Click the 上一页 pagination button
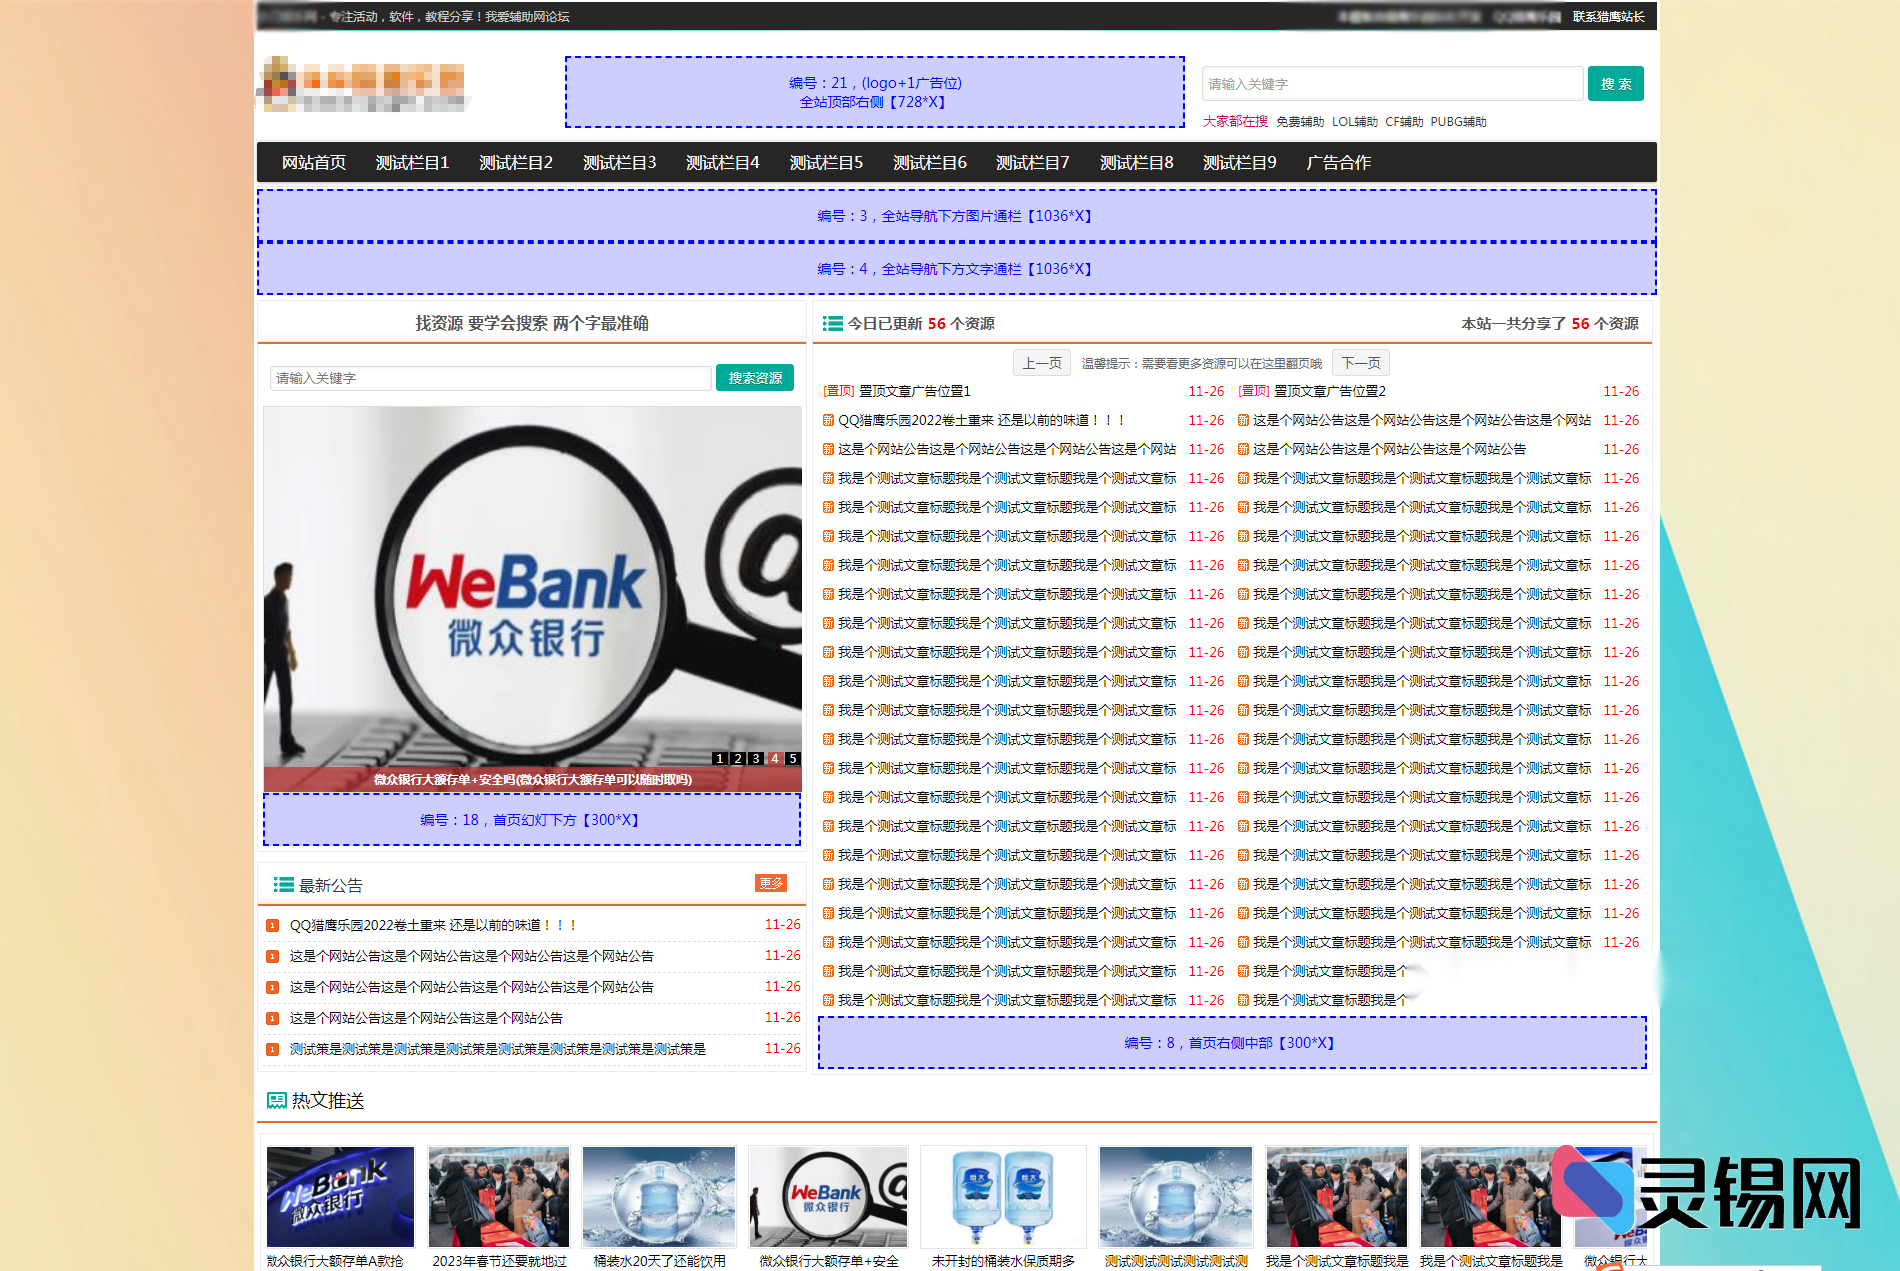The width and height of the screenshot is (1900, 1271). pos(1042,363)
